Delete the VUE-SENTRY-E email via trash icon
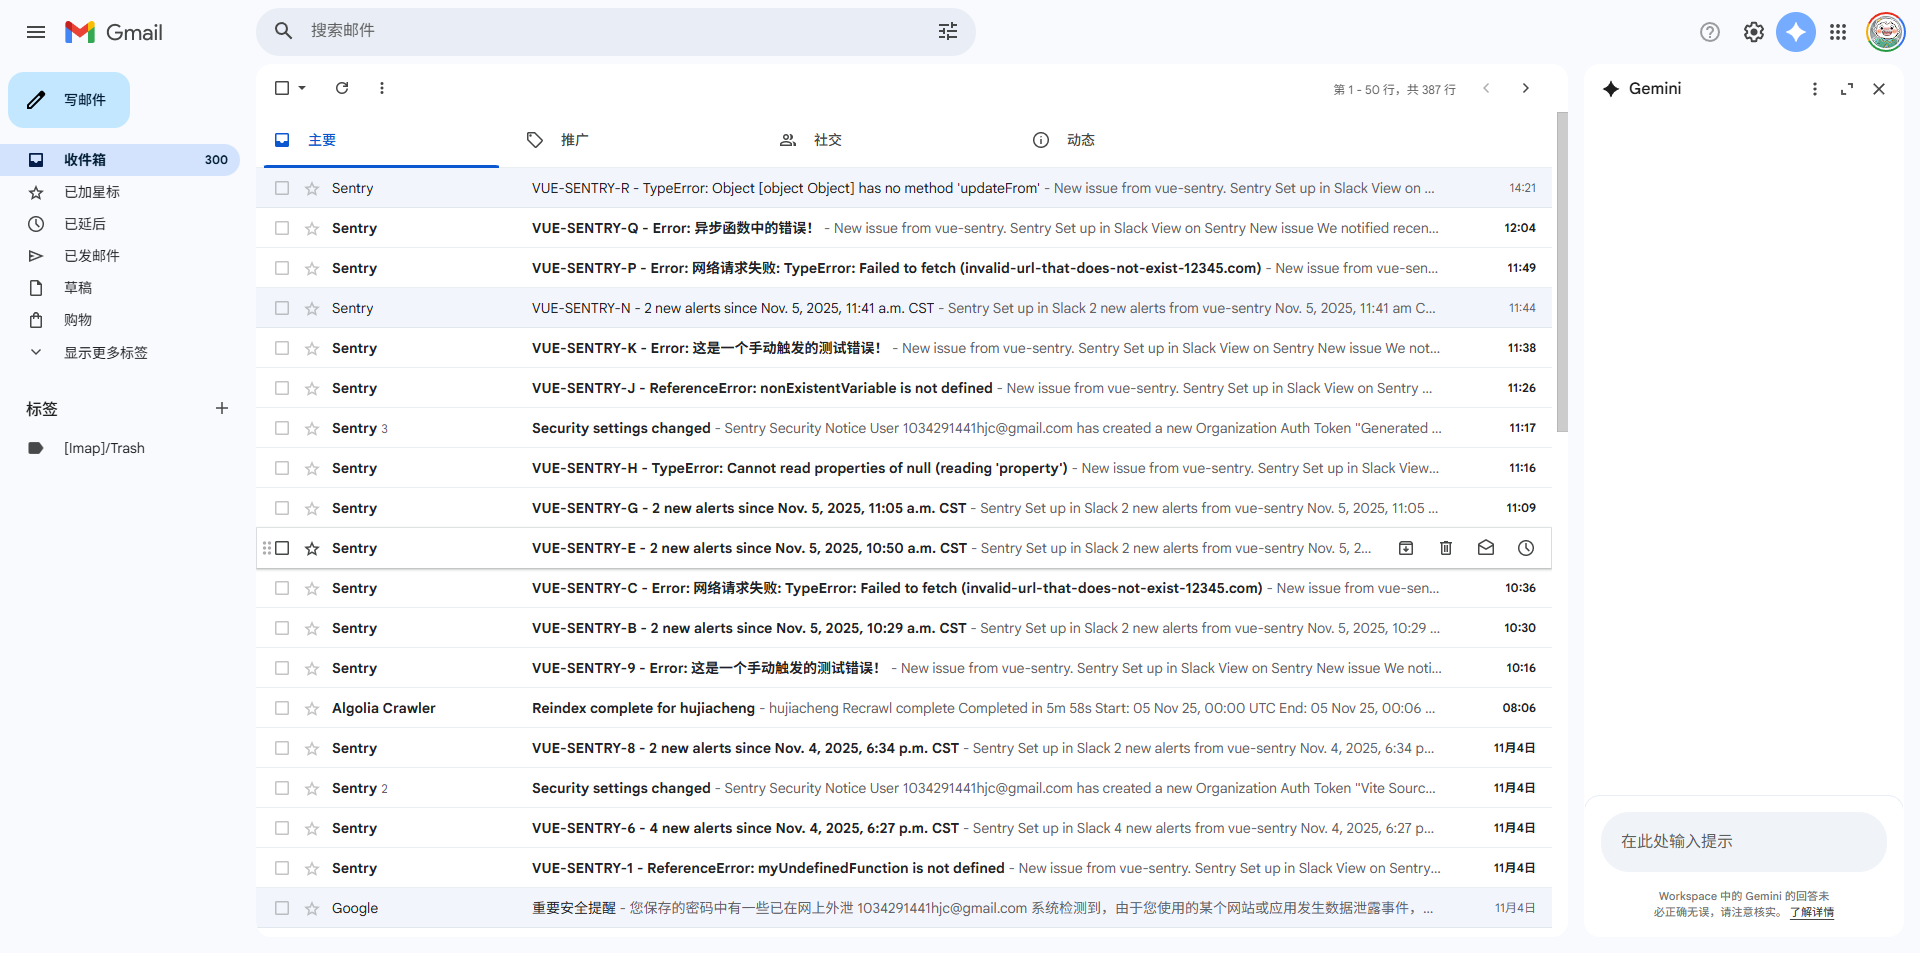This screenshot has width=1920, height=953. point(1445,548)
